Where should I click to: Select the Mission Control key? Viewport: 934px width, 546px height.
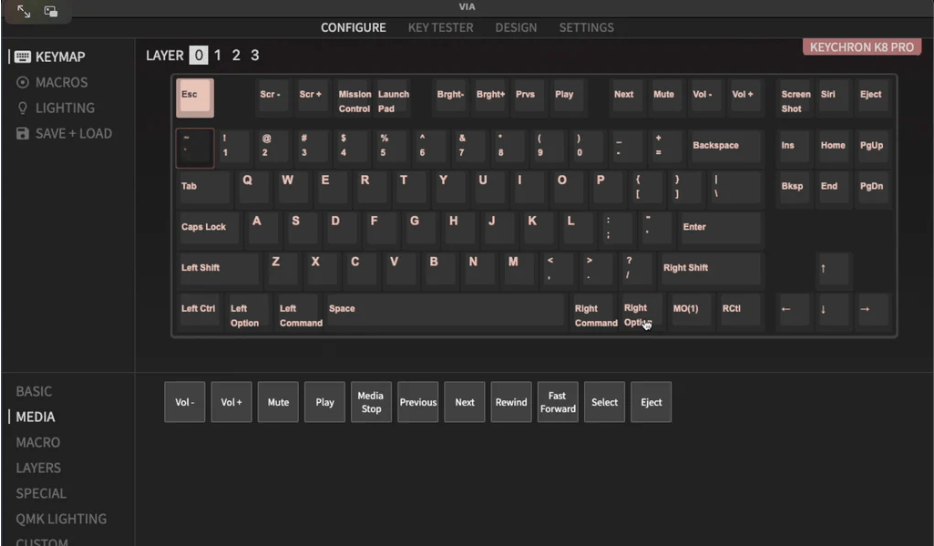pyautogui.click(x=354, y=98)
